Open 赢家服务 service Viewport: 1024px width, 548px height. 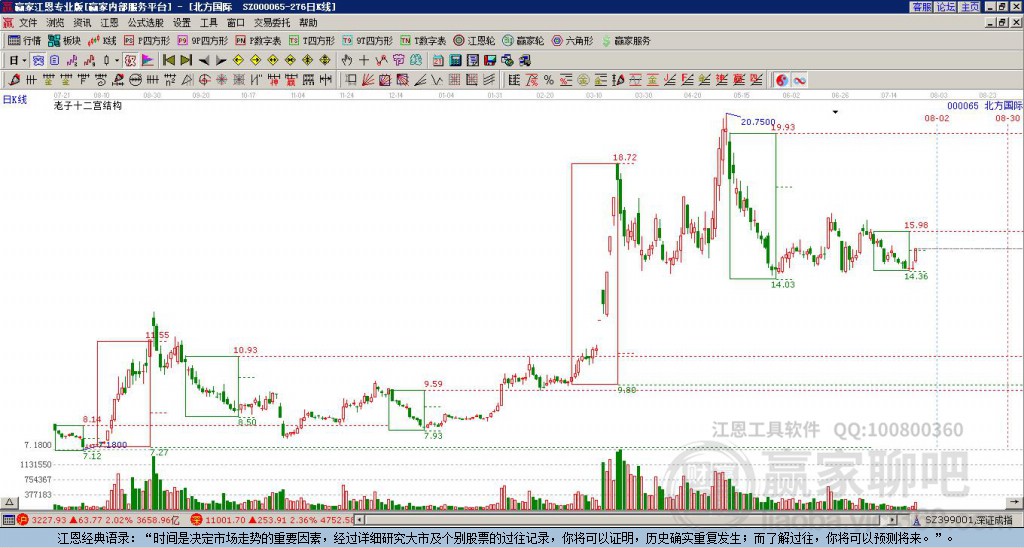[x=626, y=40]
